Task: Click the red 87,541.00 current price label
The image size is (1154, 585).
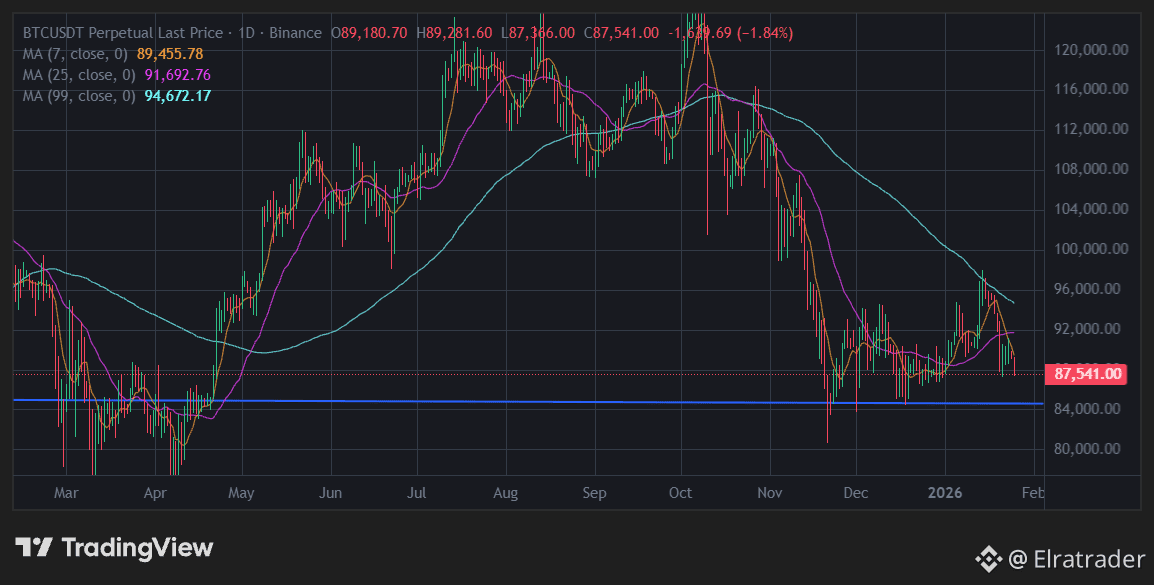Action: click(1088, 374)
